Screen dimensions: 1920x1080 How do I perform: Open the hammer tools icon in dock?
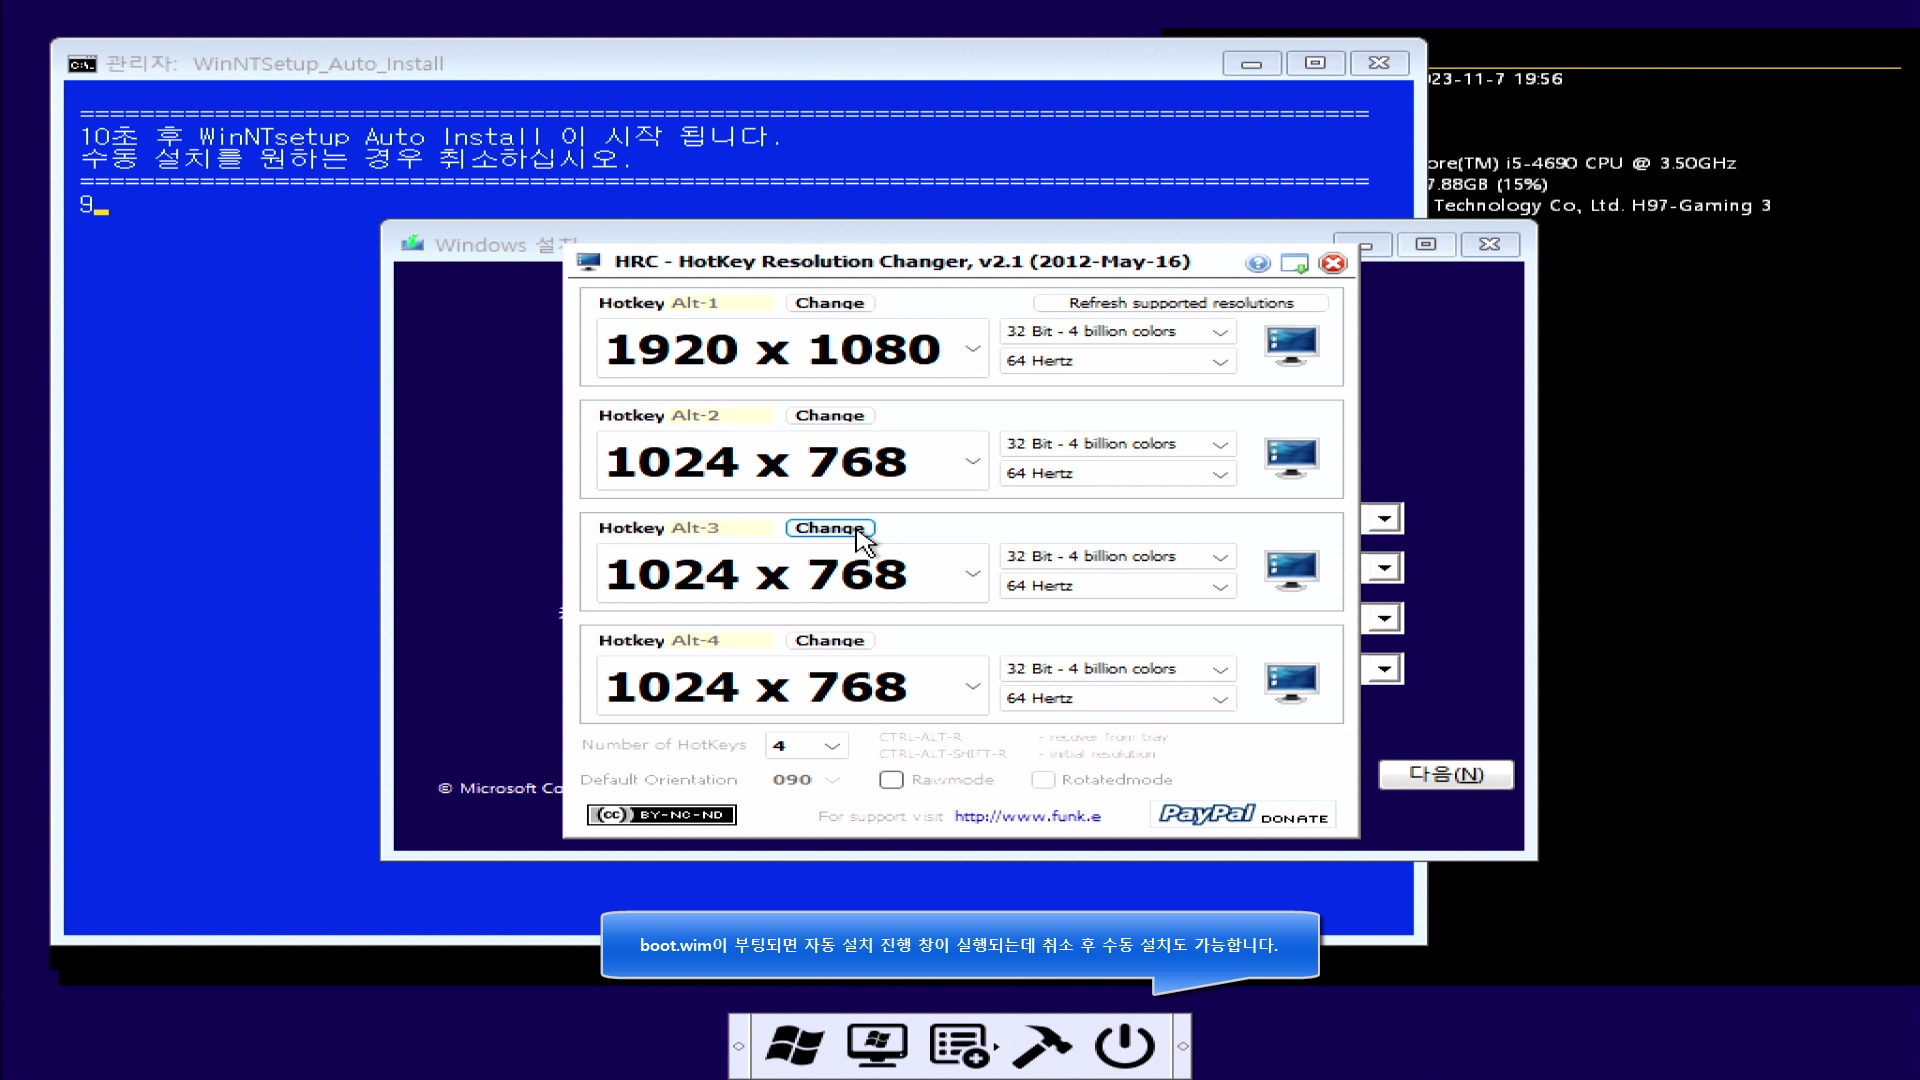[1041, 1046]
